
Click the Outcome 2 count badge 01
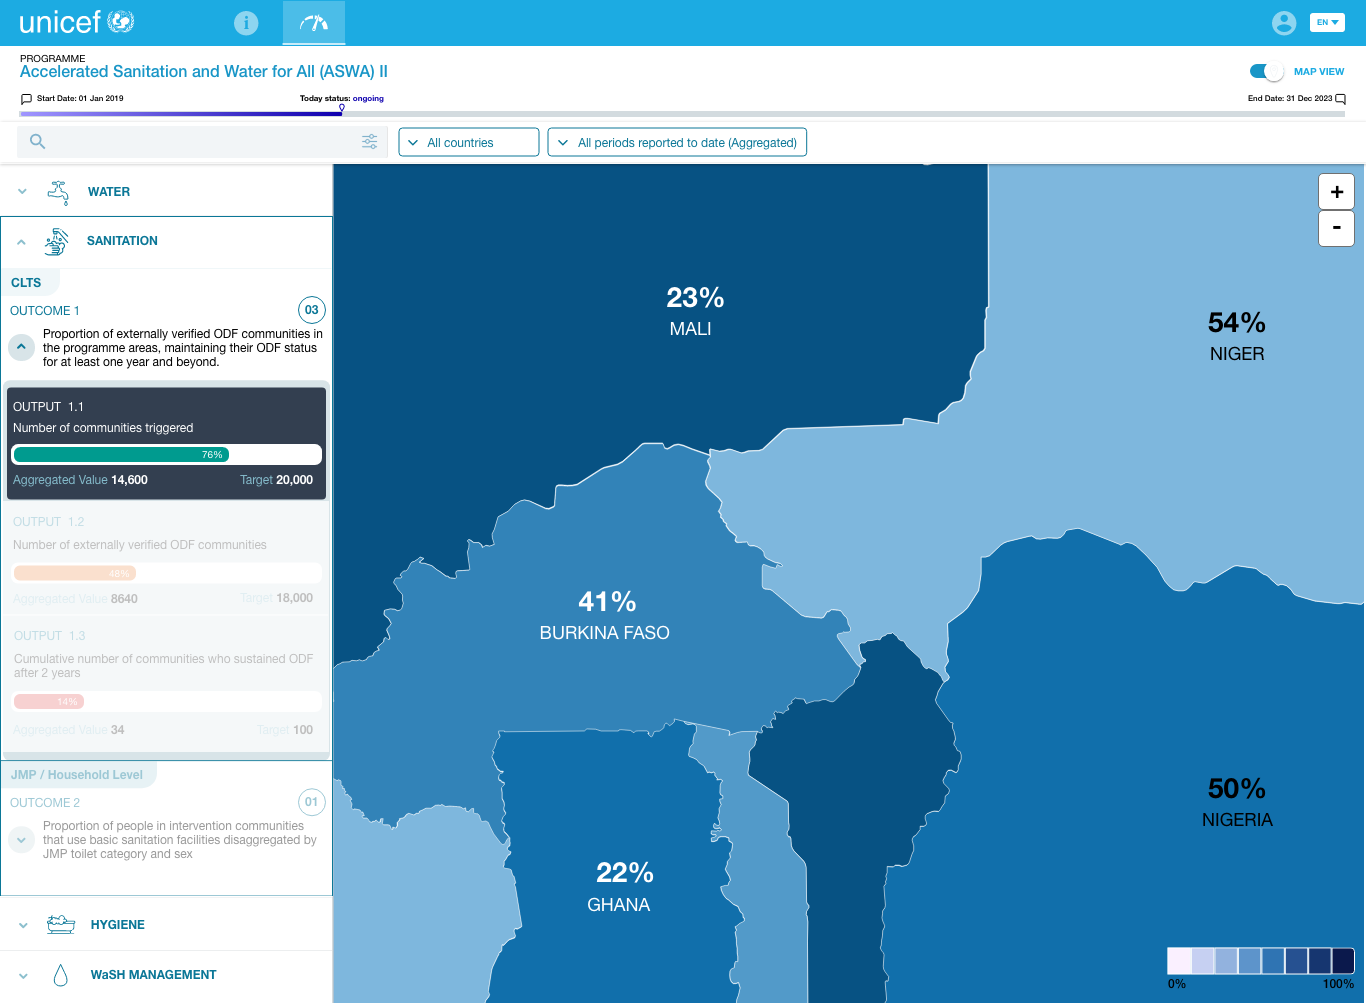[312, 802]
